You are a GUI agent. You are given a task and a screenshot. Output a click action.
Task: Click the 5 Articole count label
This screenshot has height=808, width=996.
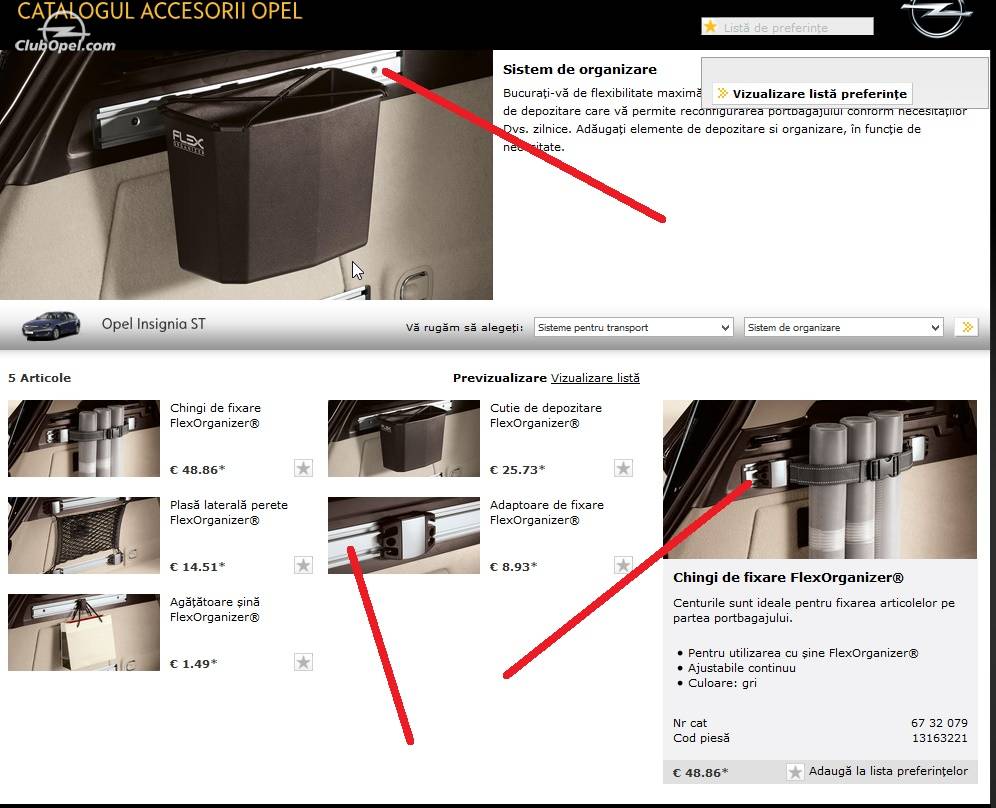tap(39, 378)
